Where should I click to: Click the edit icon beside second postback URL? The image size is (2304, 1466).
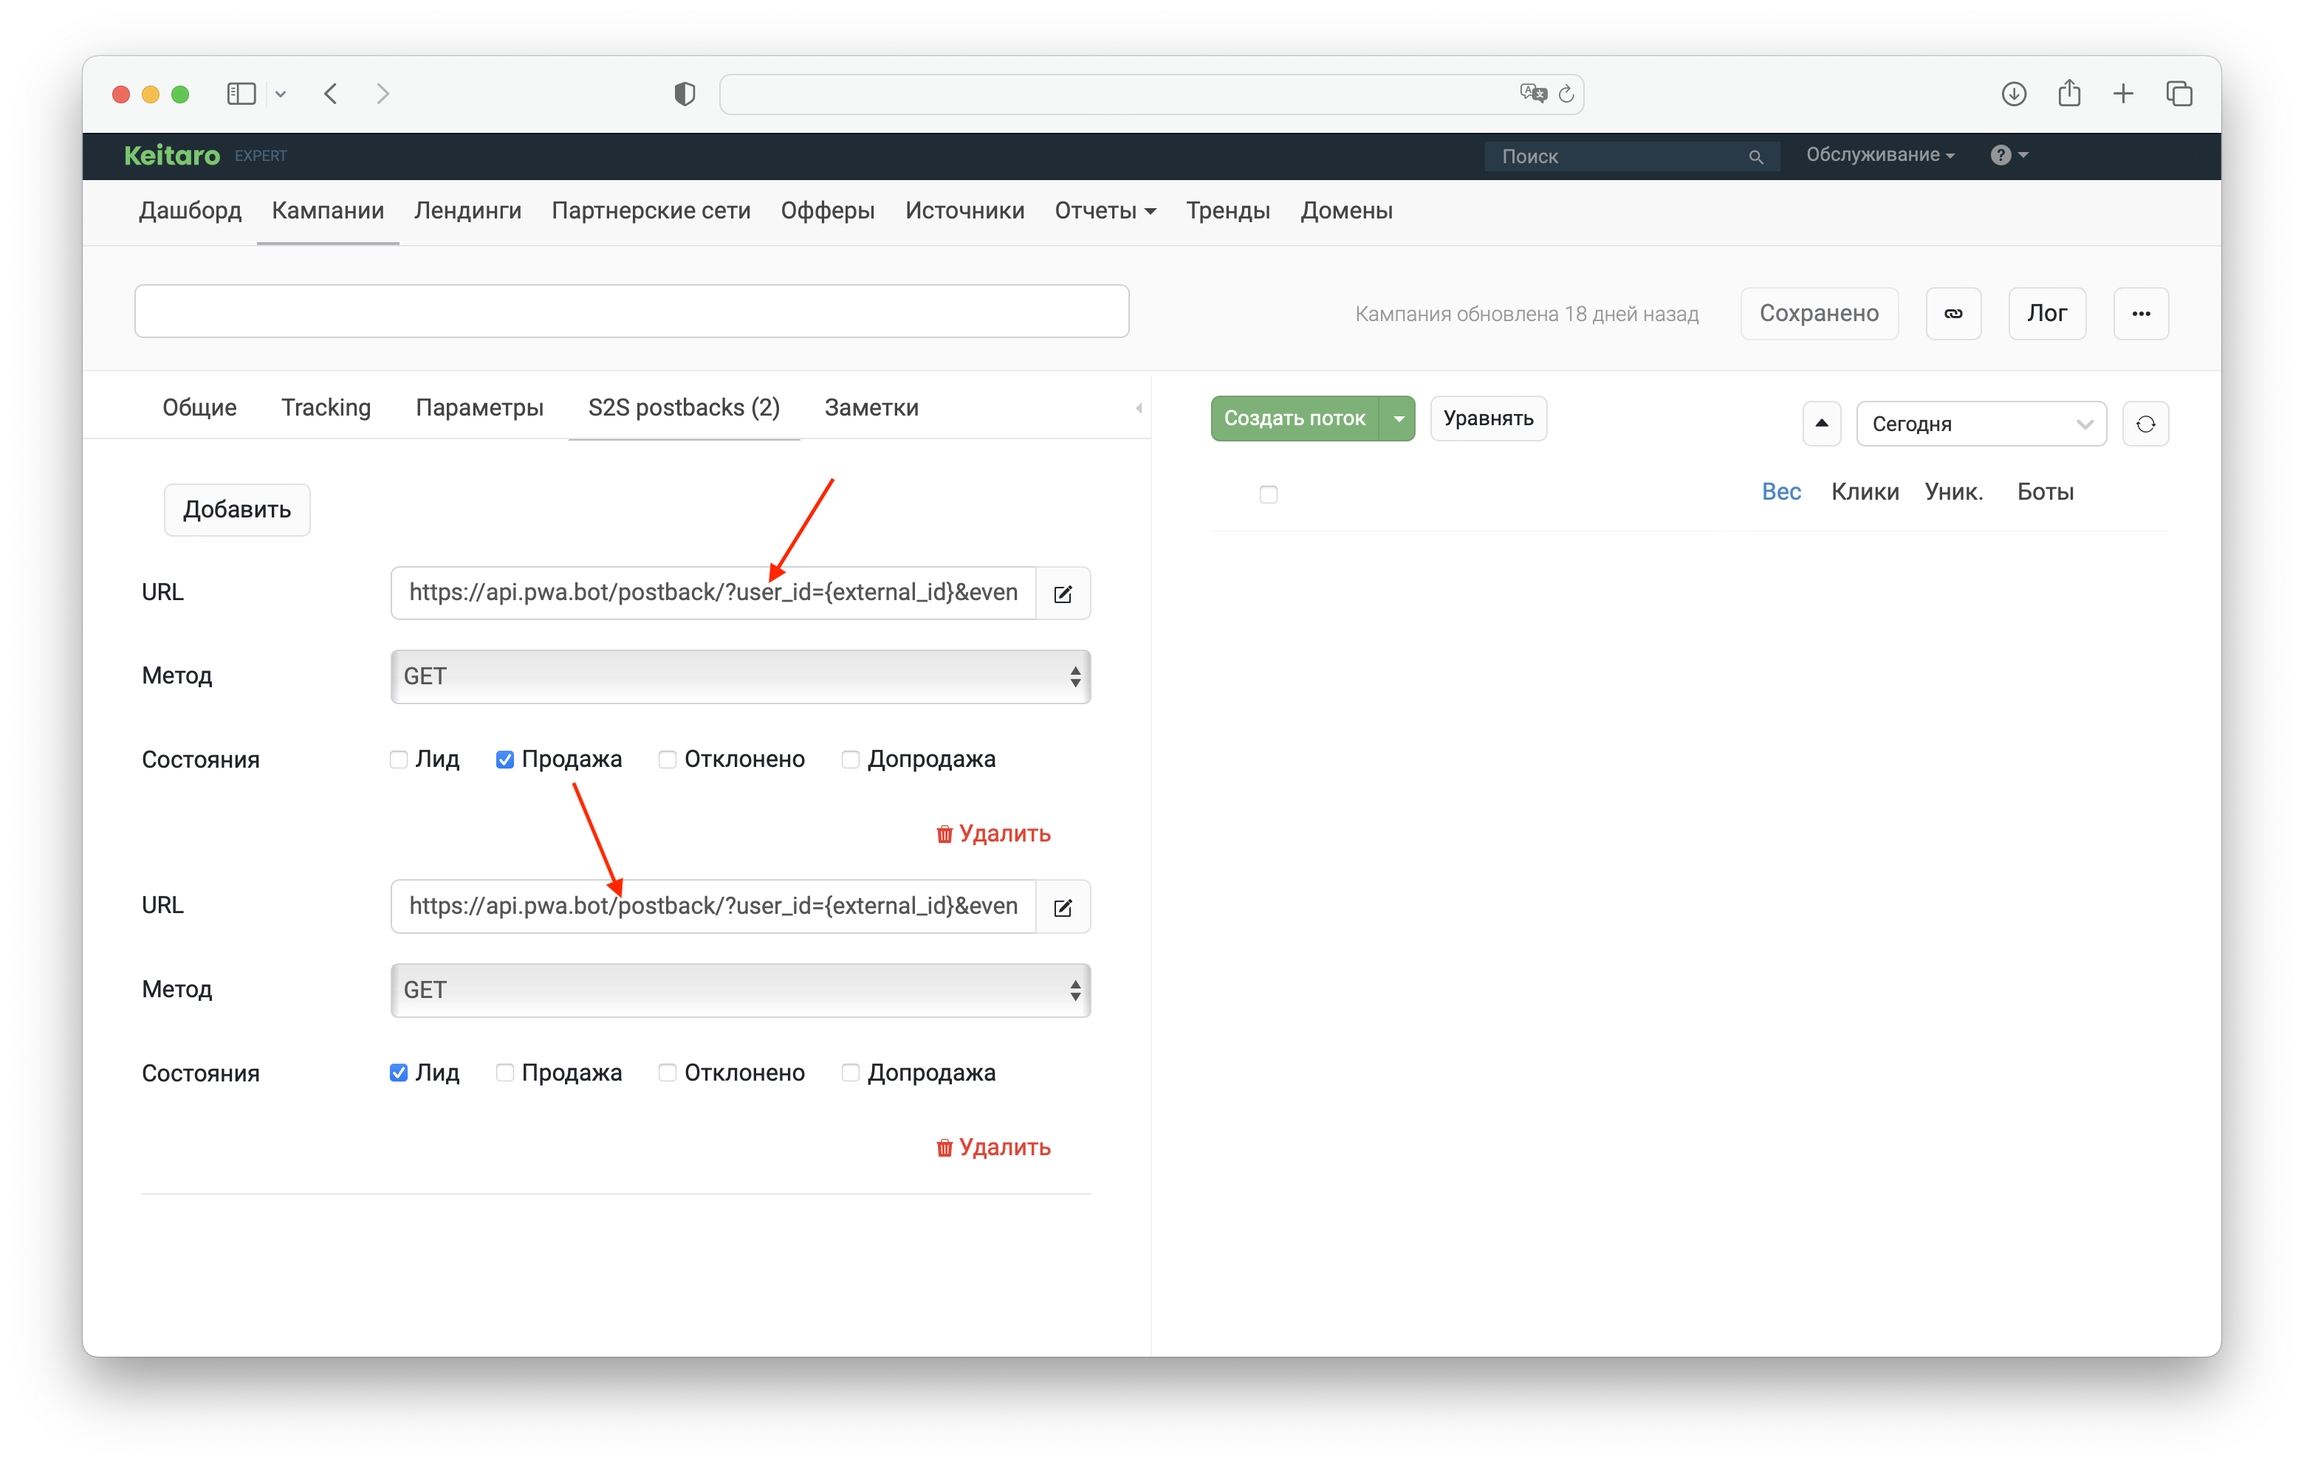(x=1063, y=907)
